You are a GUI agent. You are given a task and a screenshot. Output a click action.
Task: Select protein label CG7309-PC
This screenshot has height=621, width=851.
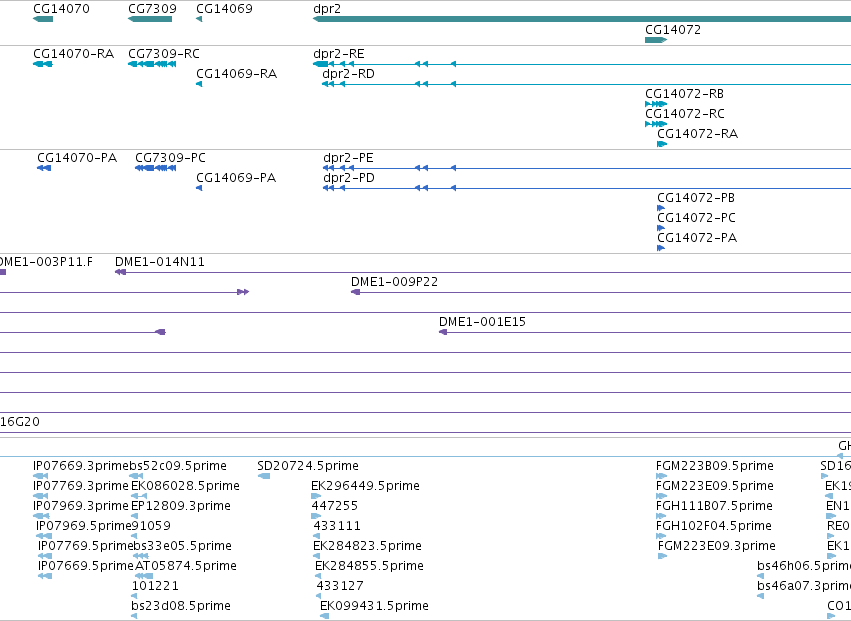click(x=170, y=158)
